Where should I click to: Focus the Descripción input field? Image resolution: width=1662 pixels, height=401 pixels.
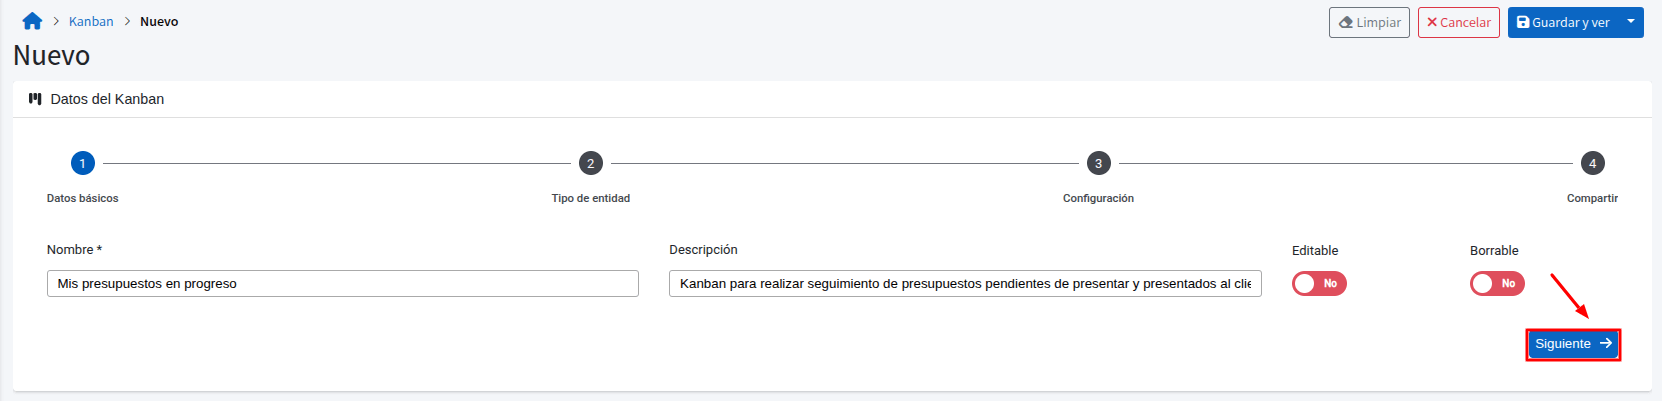click(x=965, y=284)
